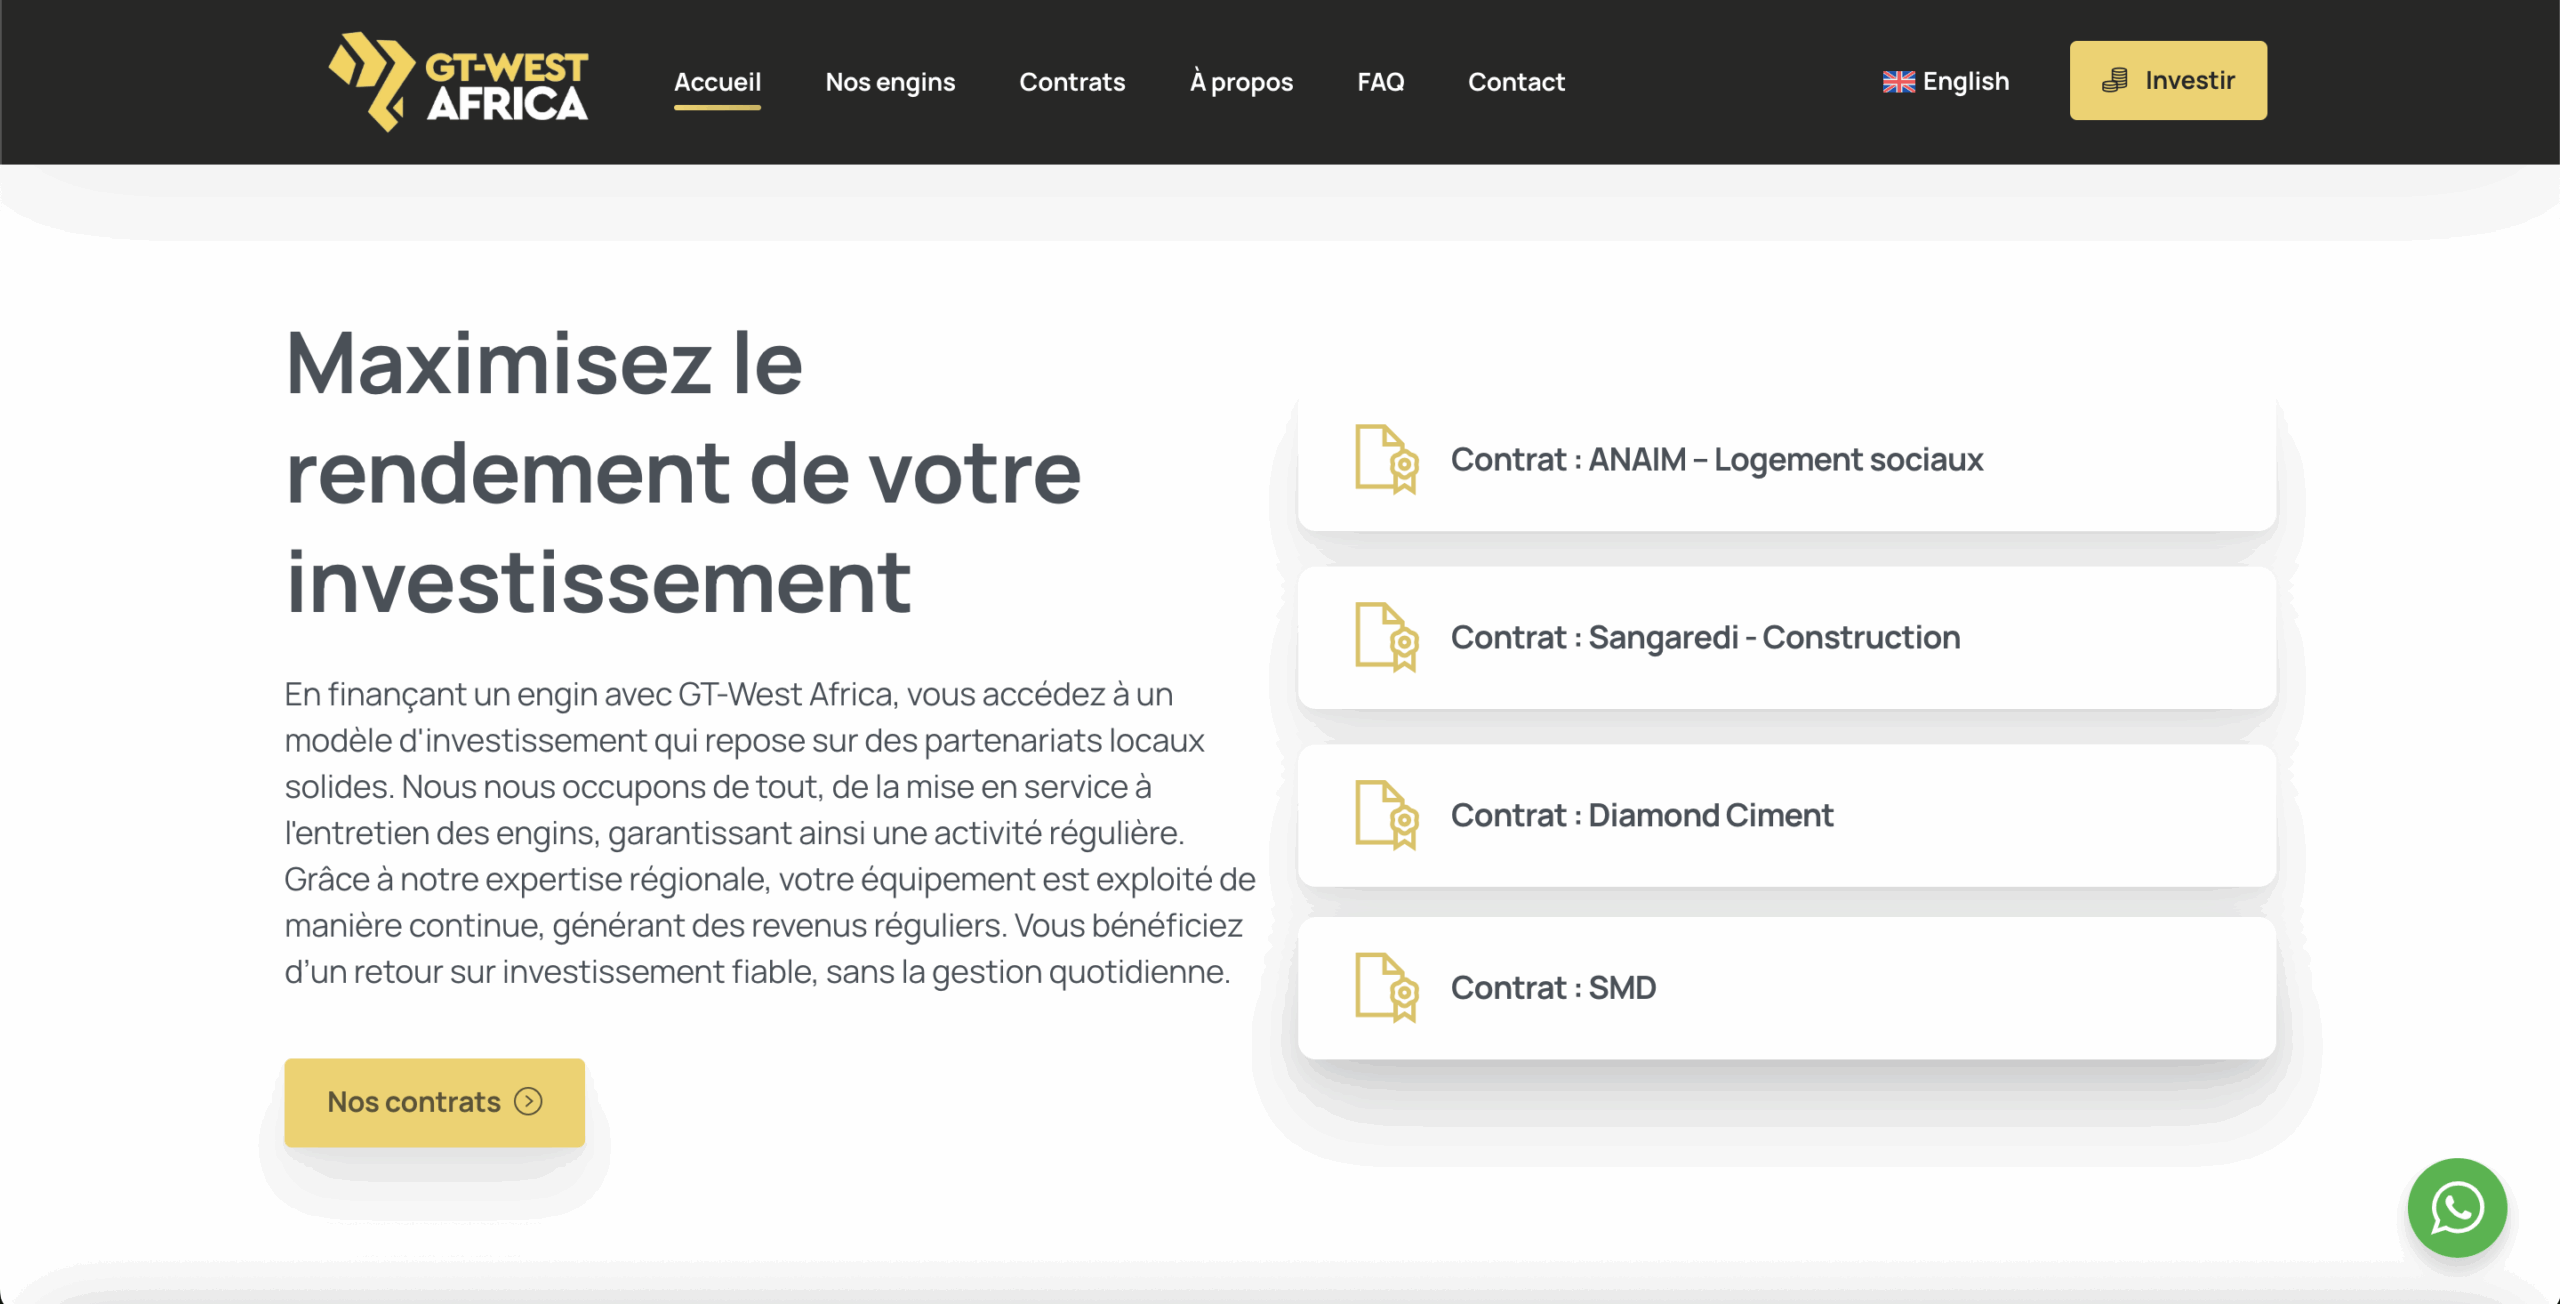Navigate to À propos
The height and width of the screenshot is (1304, 2560).
coord(1241,82)
